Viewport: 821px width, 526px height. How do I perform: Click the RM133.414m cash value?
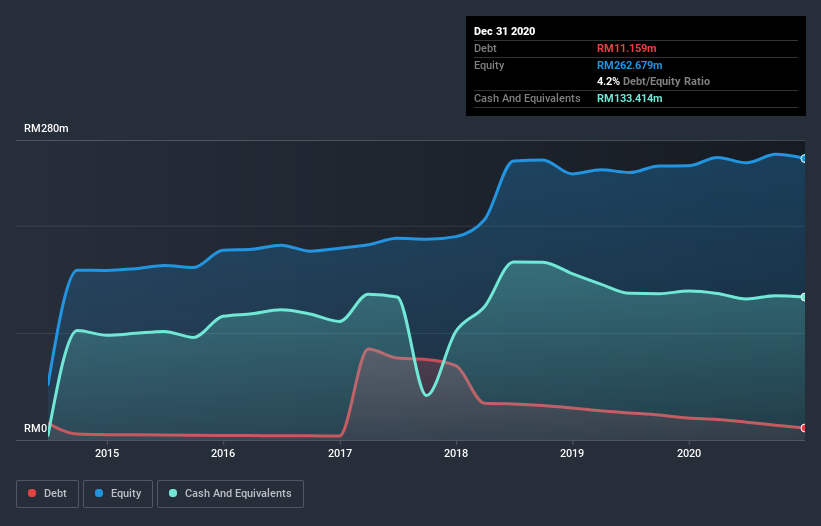(x=630, y=98)
